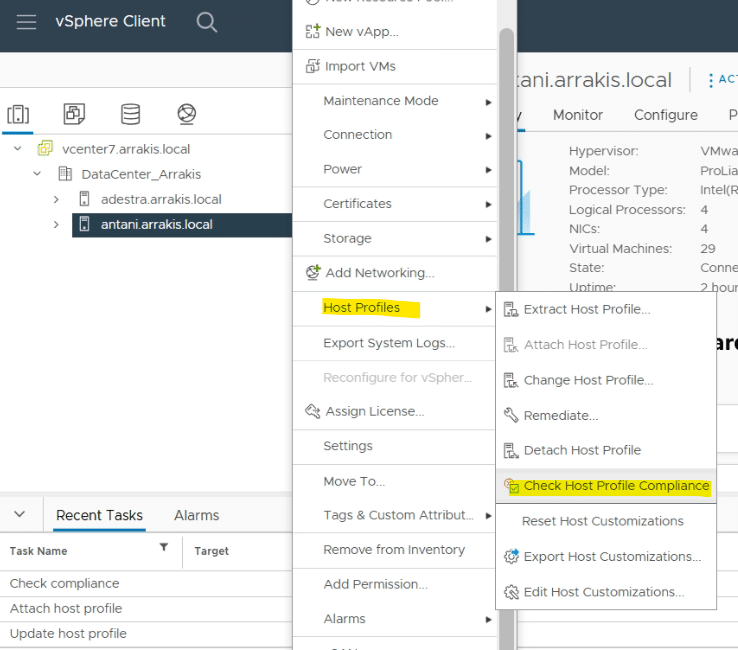Click the Remediate wrench icon
This screenshot has width=738, height=650.
point(511,415)
